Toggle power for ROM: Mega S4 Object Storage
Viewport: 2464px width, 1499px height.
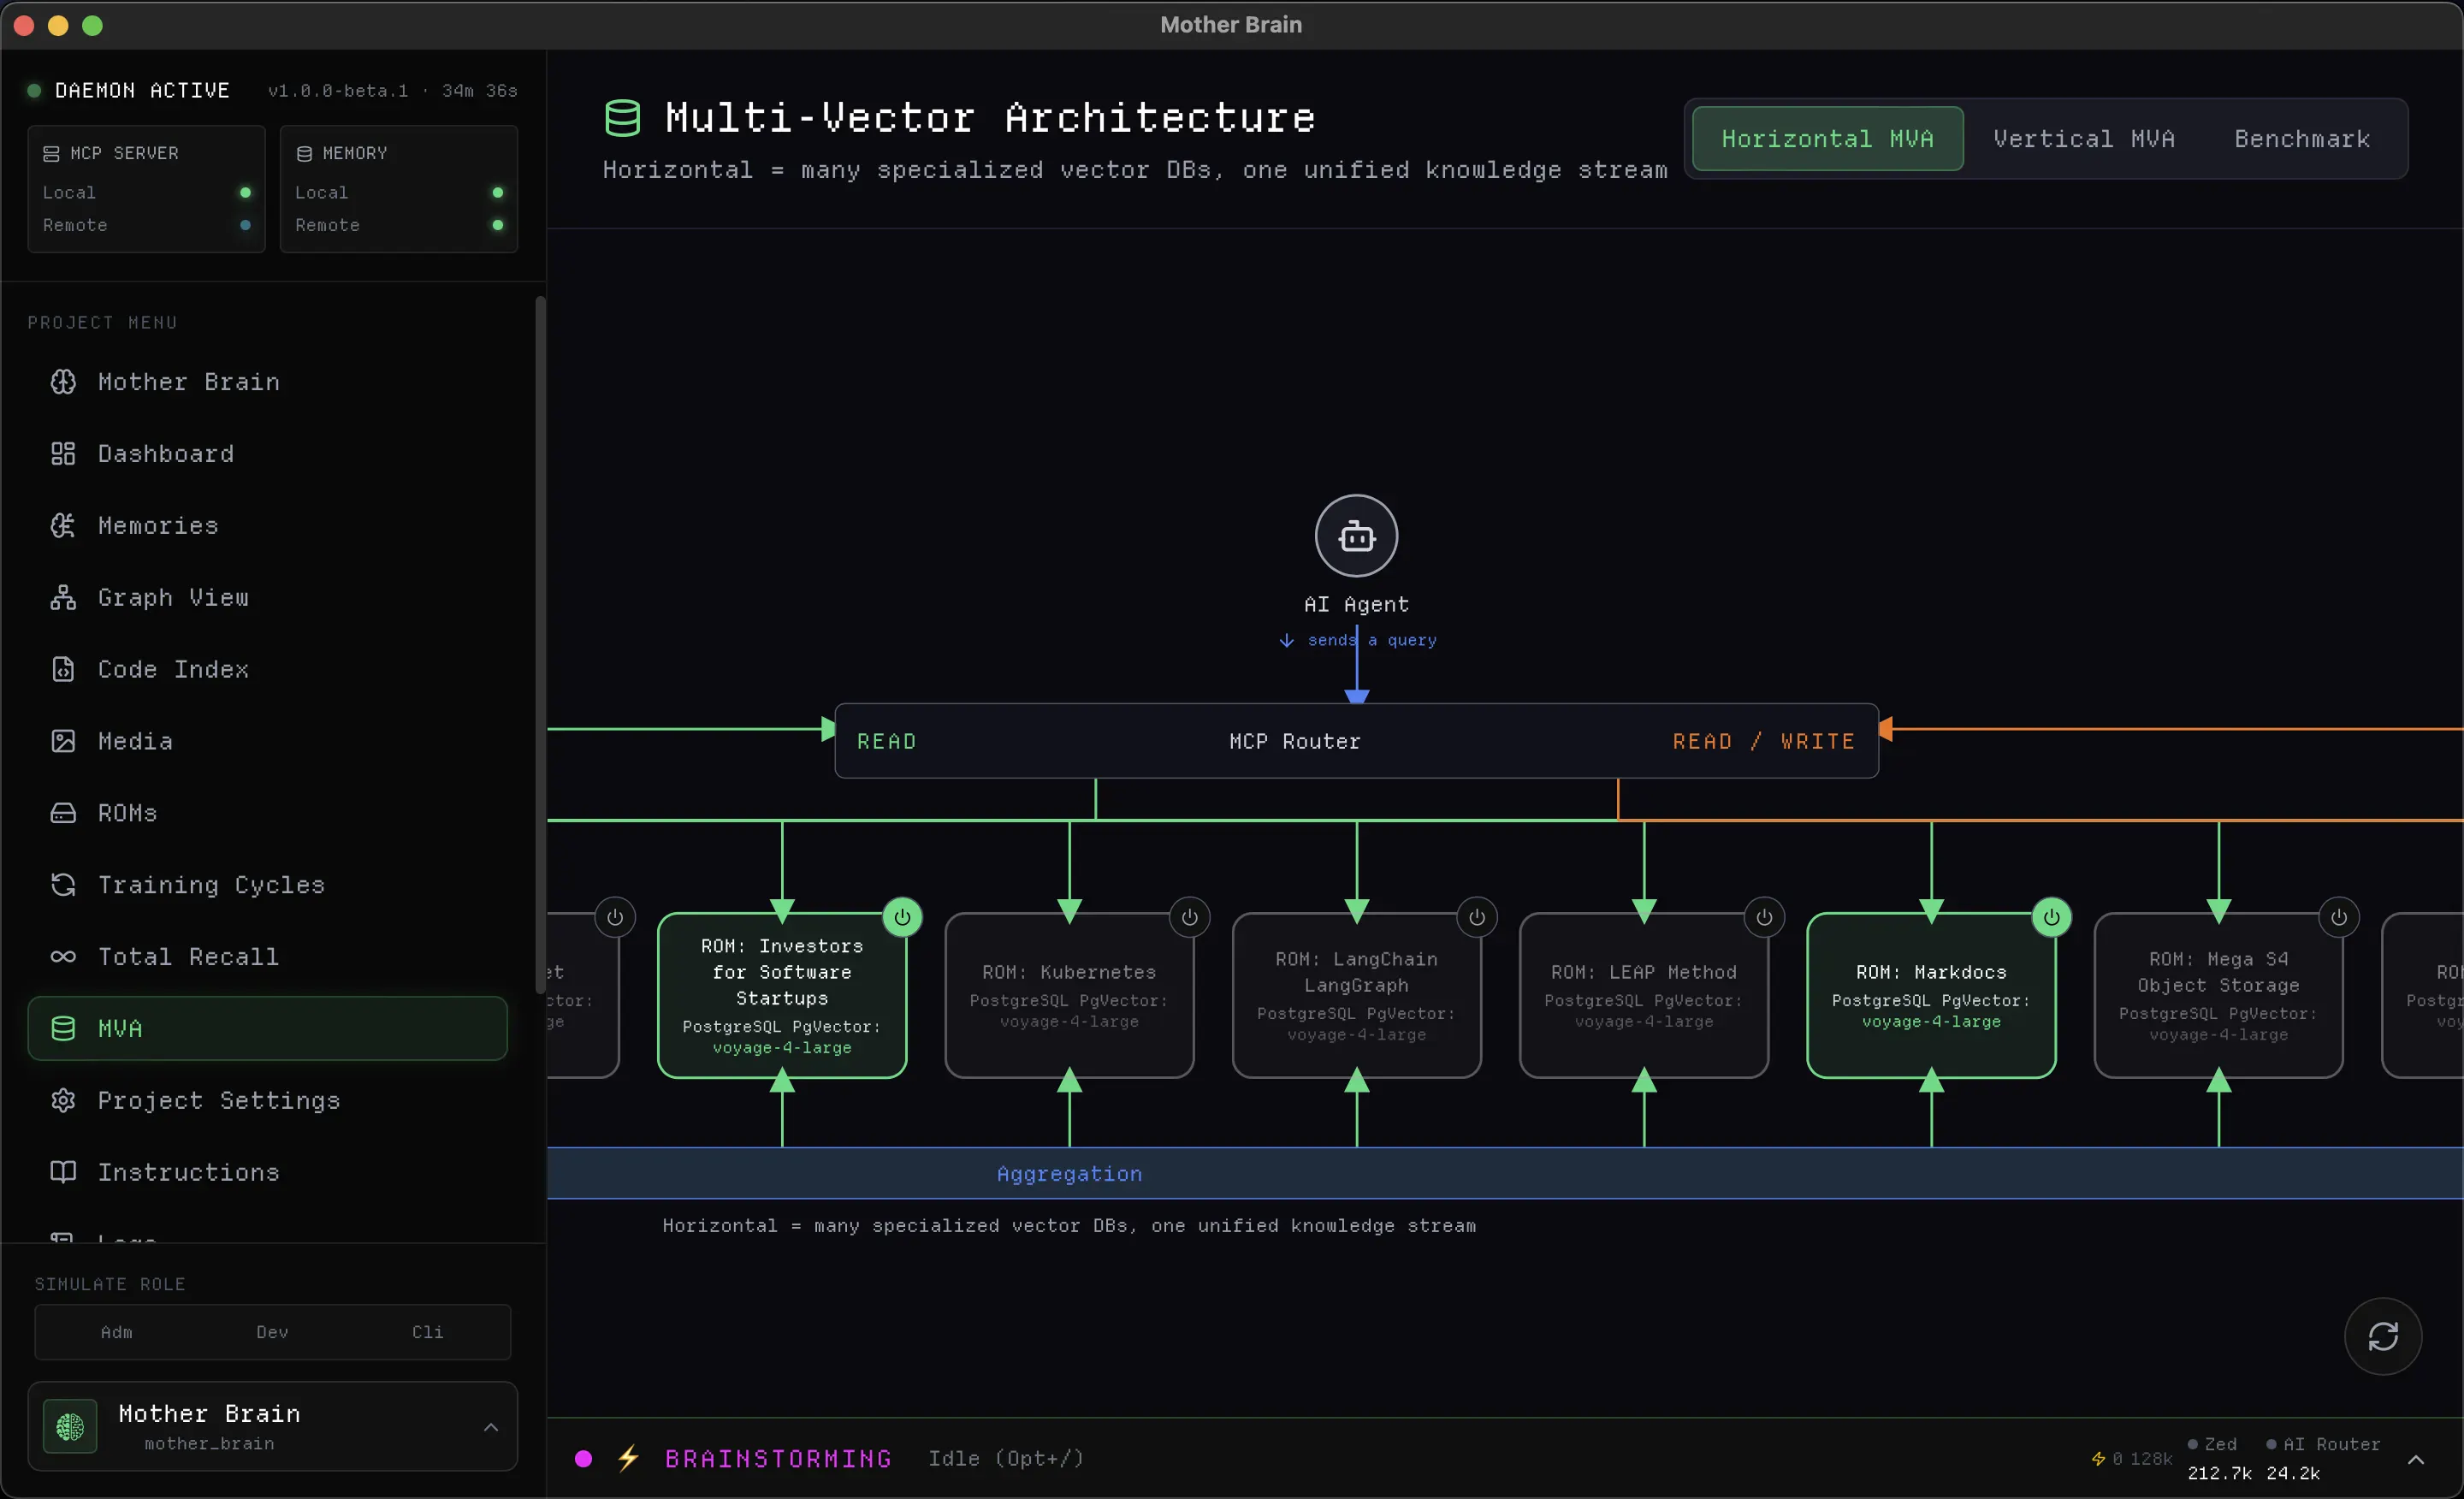coord(2338,917)
